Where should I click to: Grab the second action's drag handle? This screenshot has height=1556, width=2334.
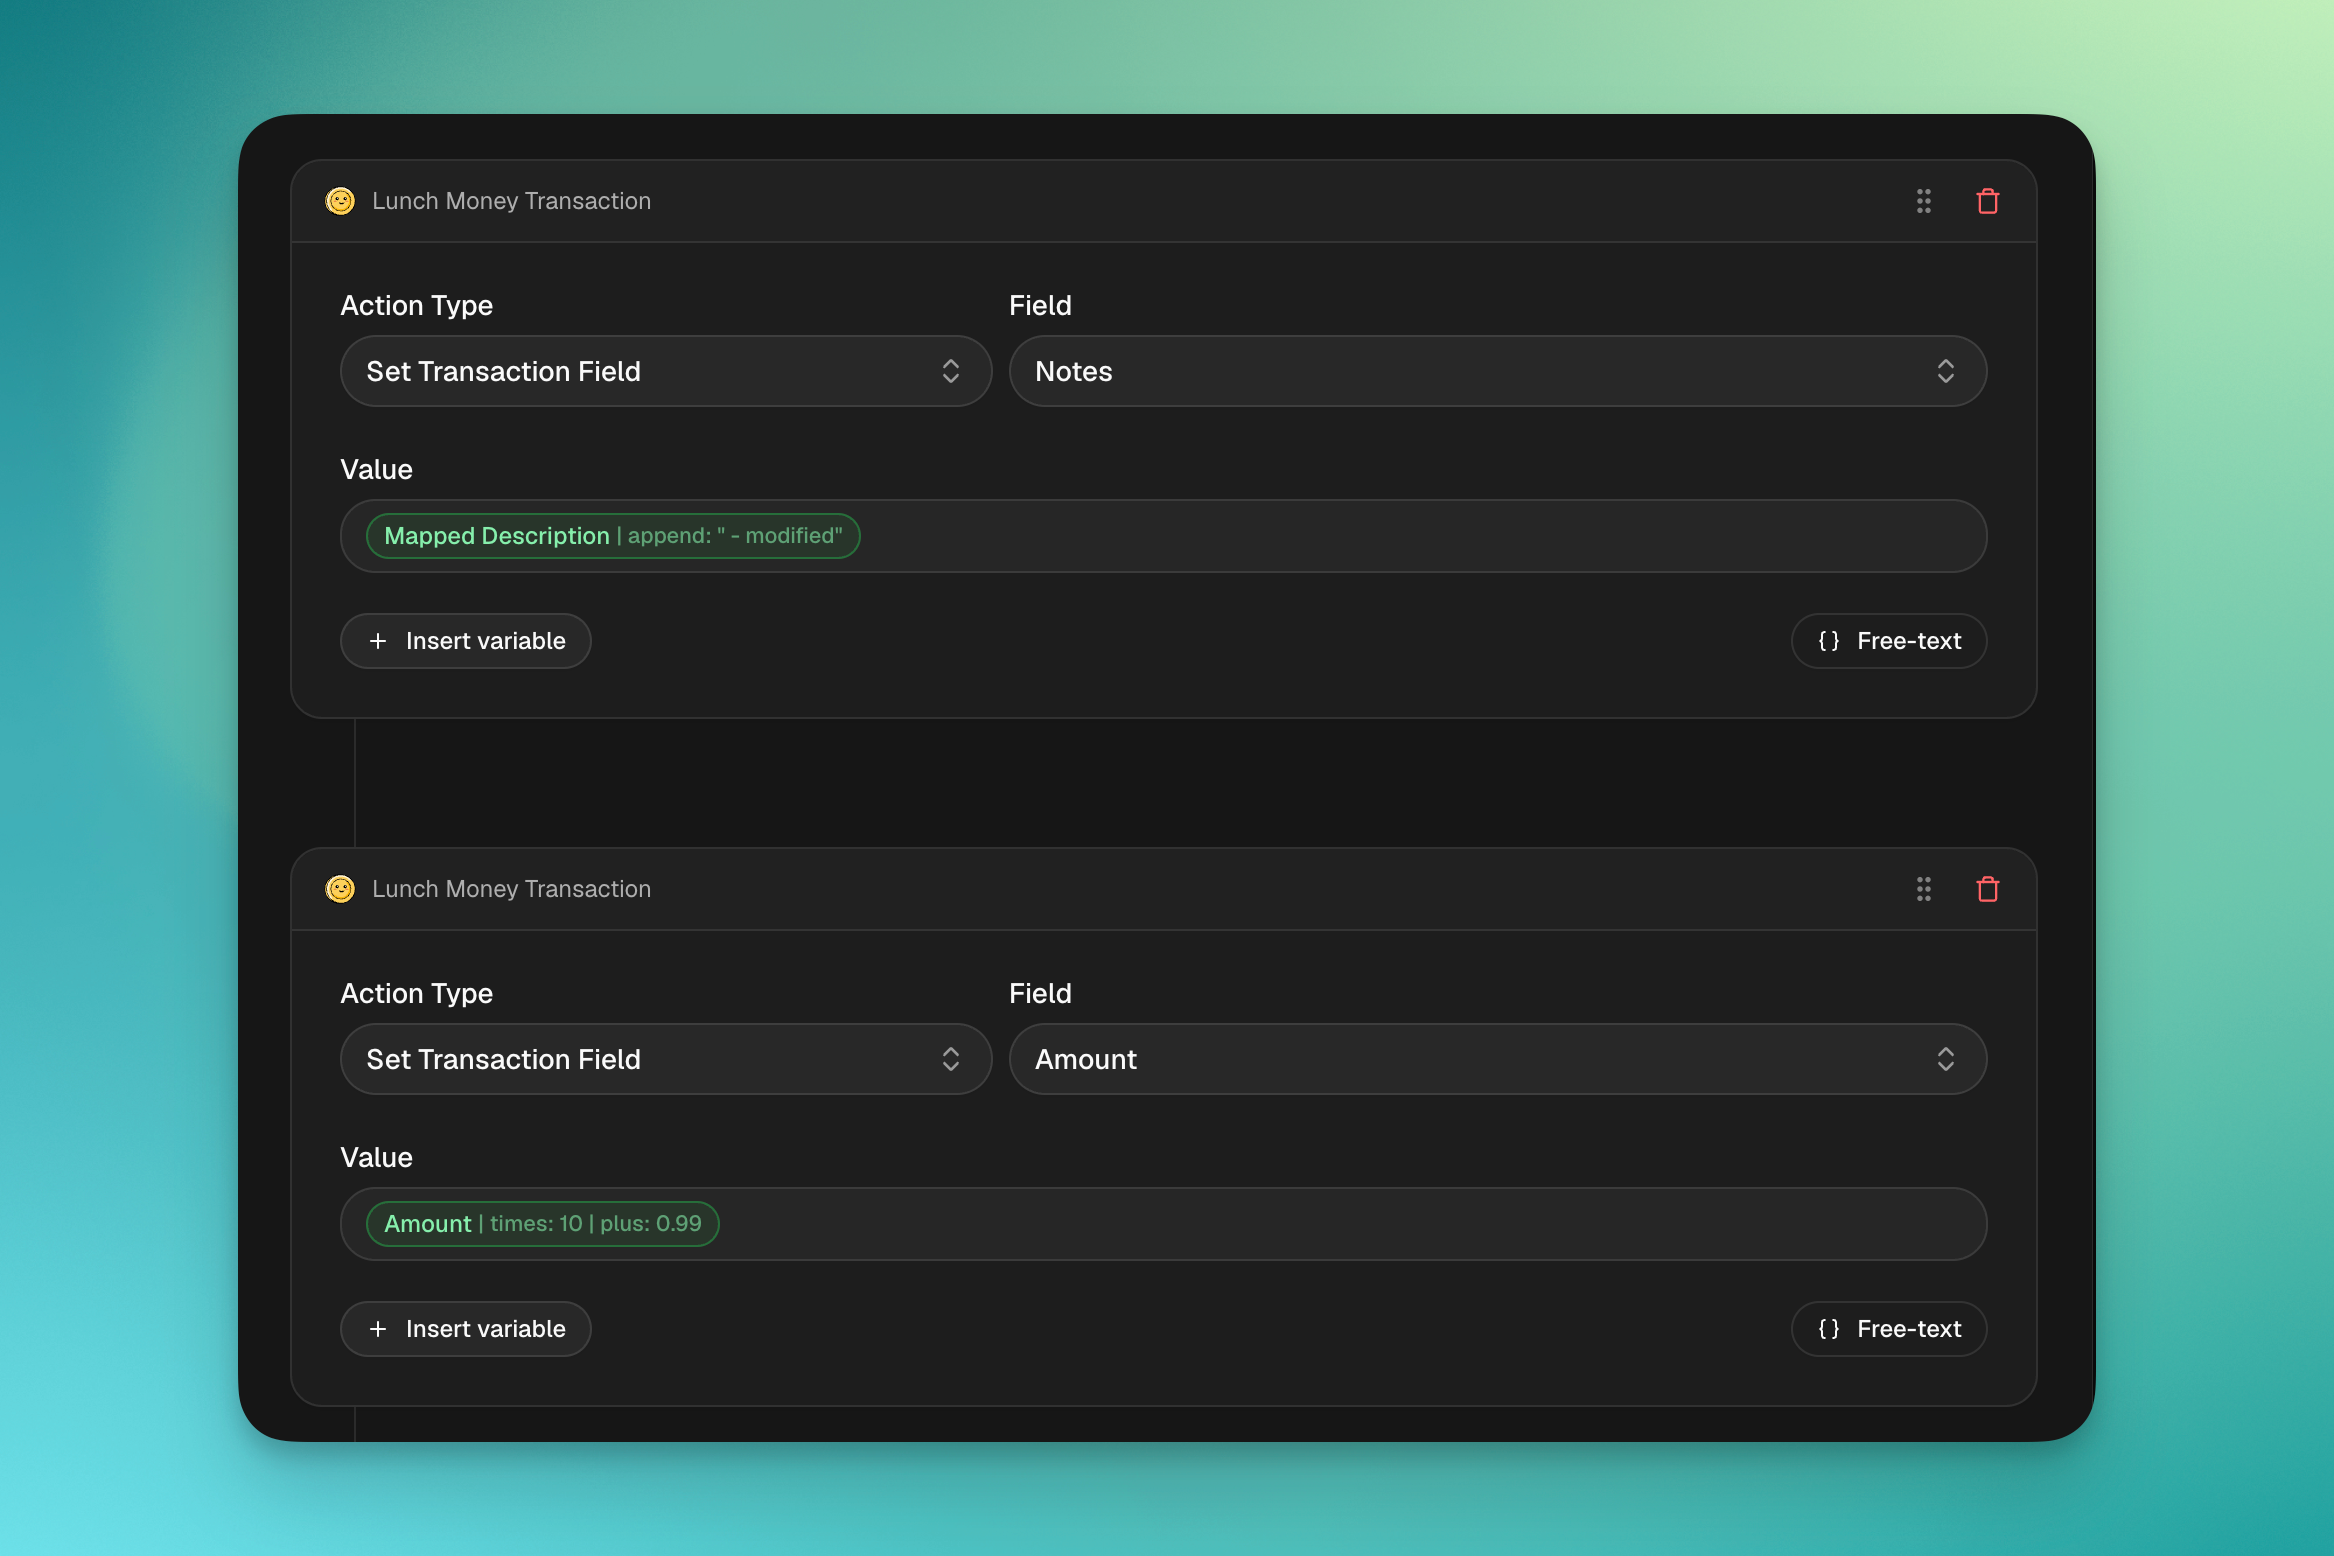point(1923,889)
